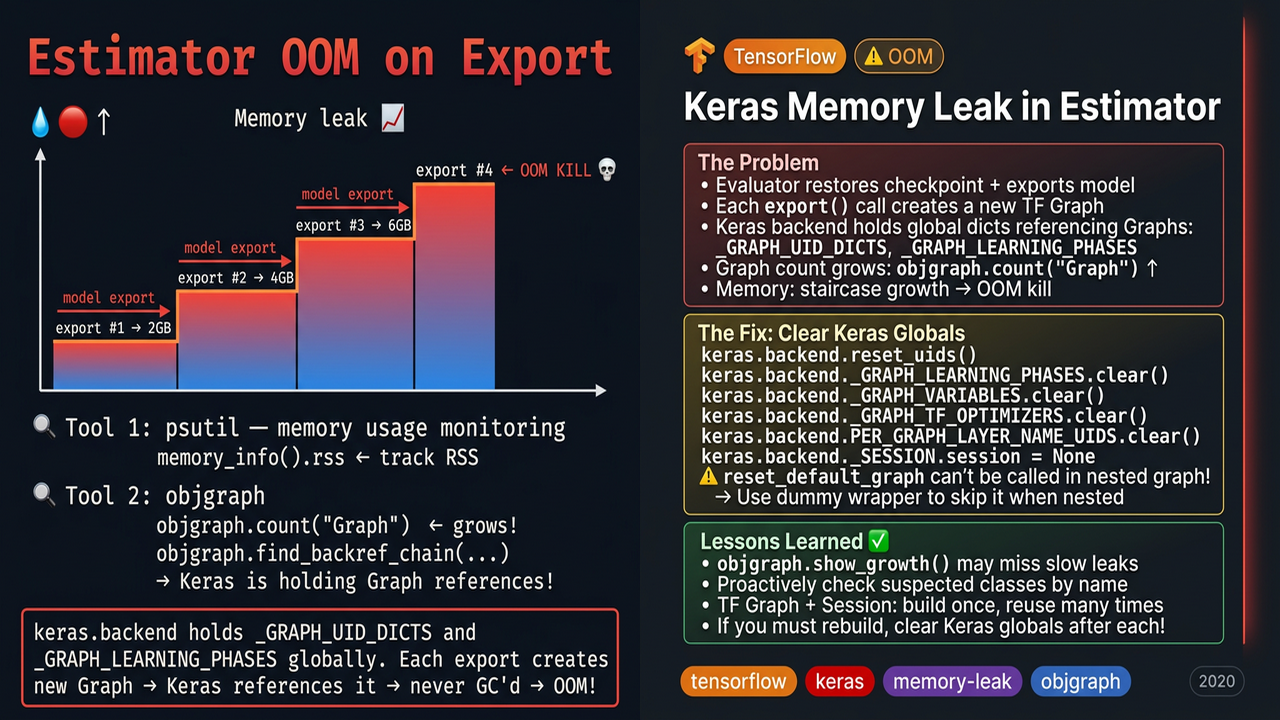Open the red keras tag

839,682
